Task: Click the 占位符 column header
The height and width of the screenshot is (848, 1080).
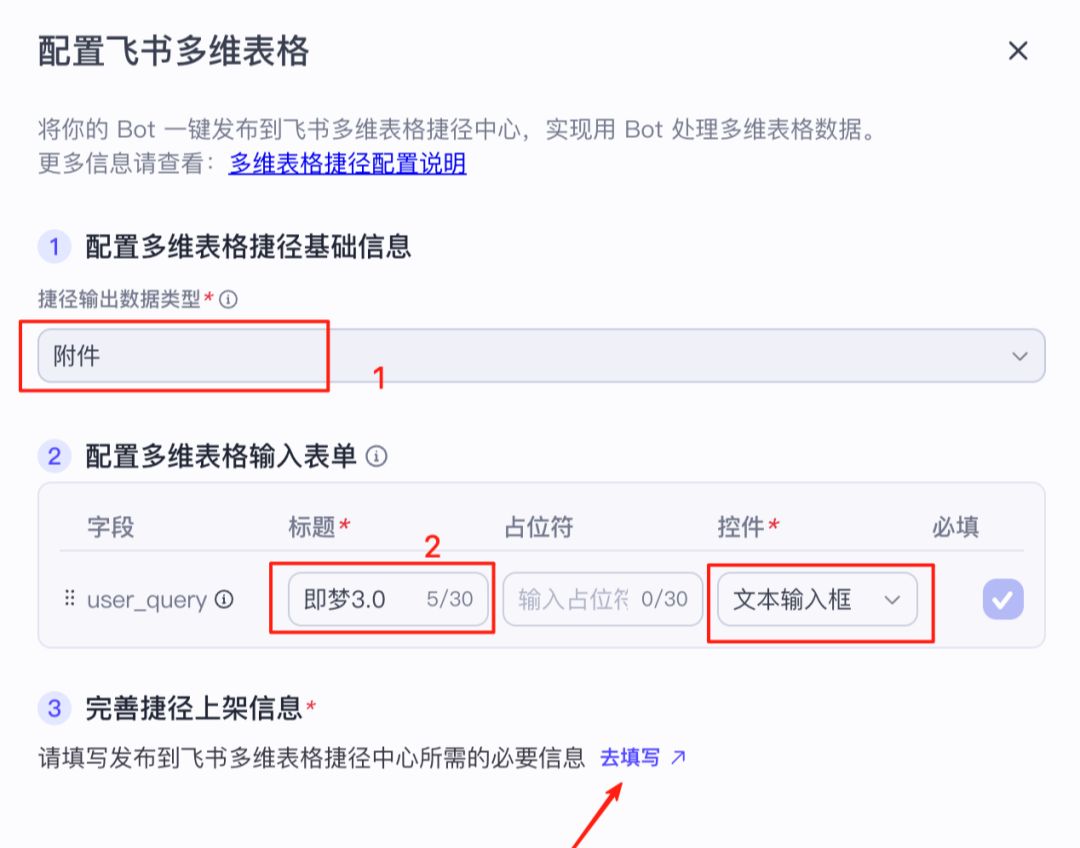Action: pos(538,526)
